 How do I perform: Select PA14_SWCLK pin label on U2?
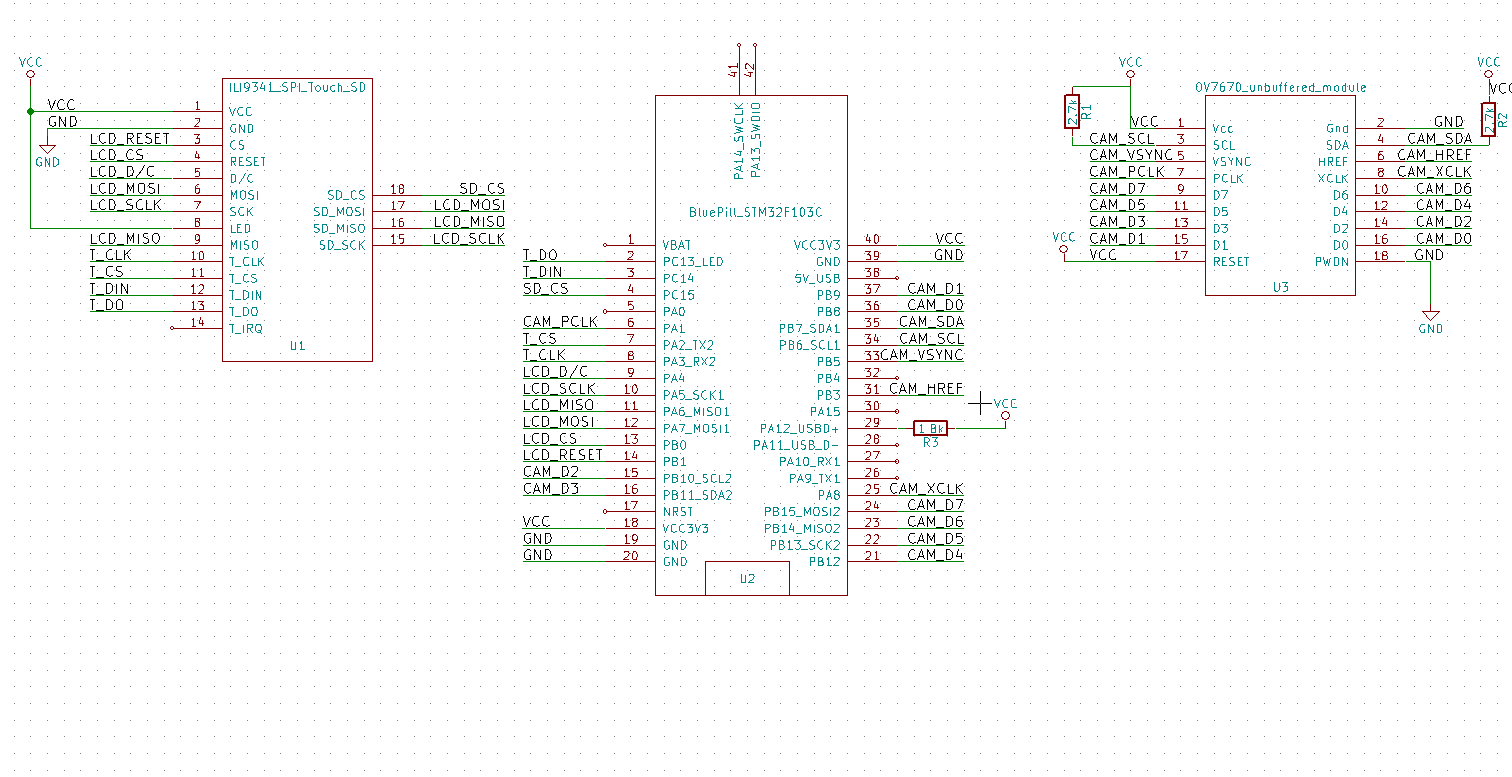[x=738, y=141]
